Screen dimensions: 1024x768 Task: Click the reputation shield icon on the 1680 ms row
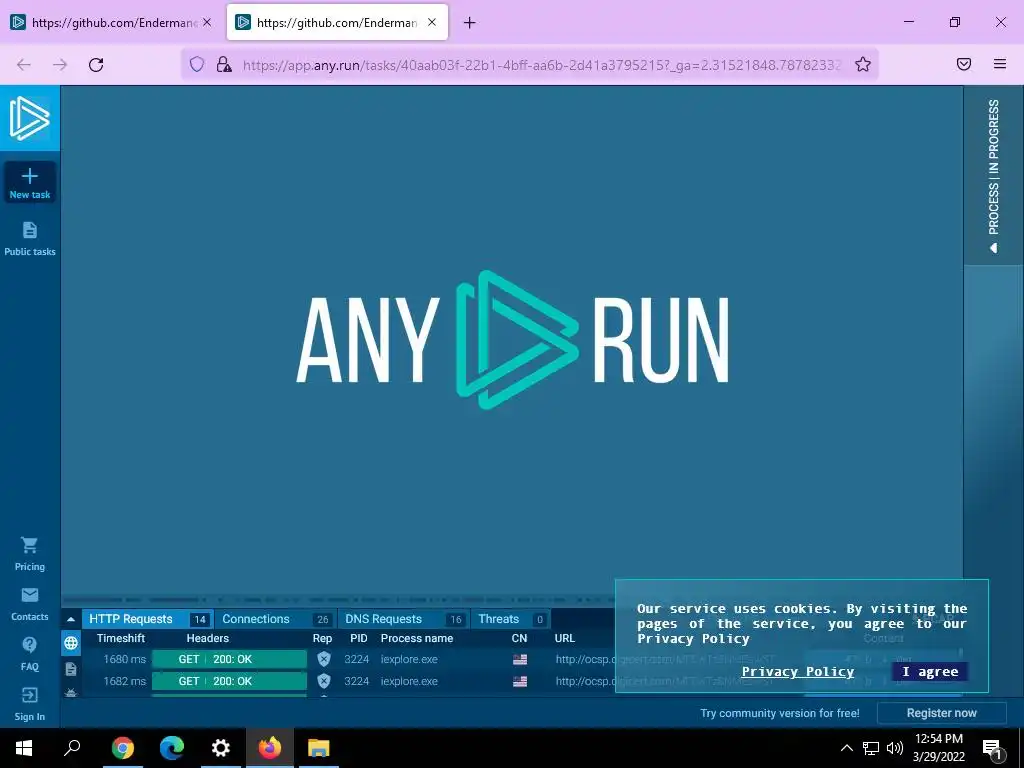pyautogui.click(x=323, y=659)
